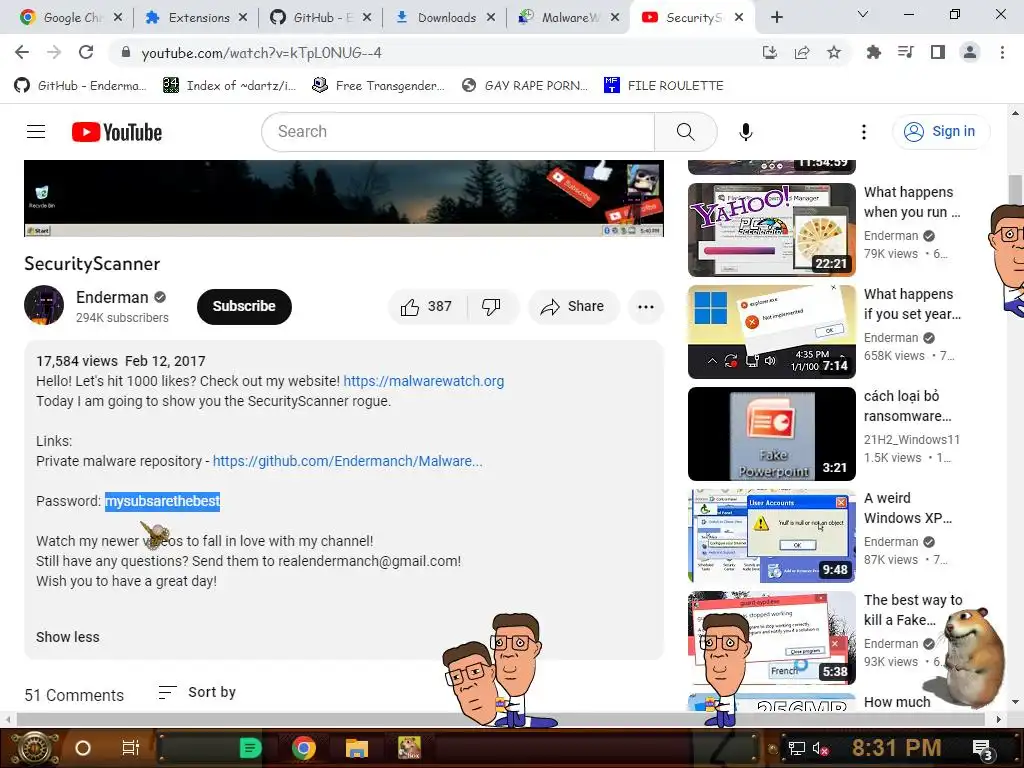Open FILE ROULETTE bookmark

[664, 86]
